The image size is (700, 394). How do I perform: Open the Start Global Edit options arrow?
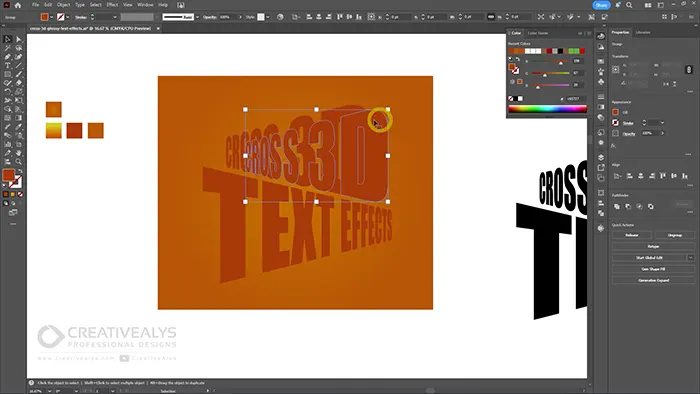(691, 258)
